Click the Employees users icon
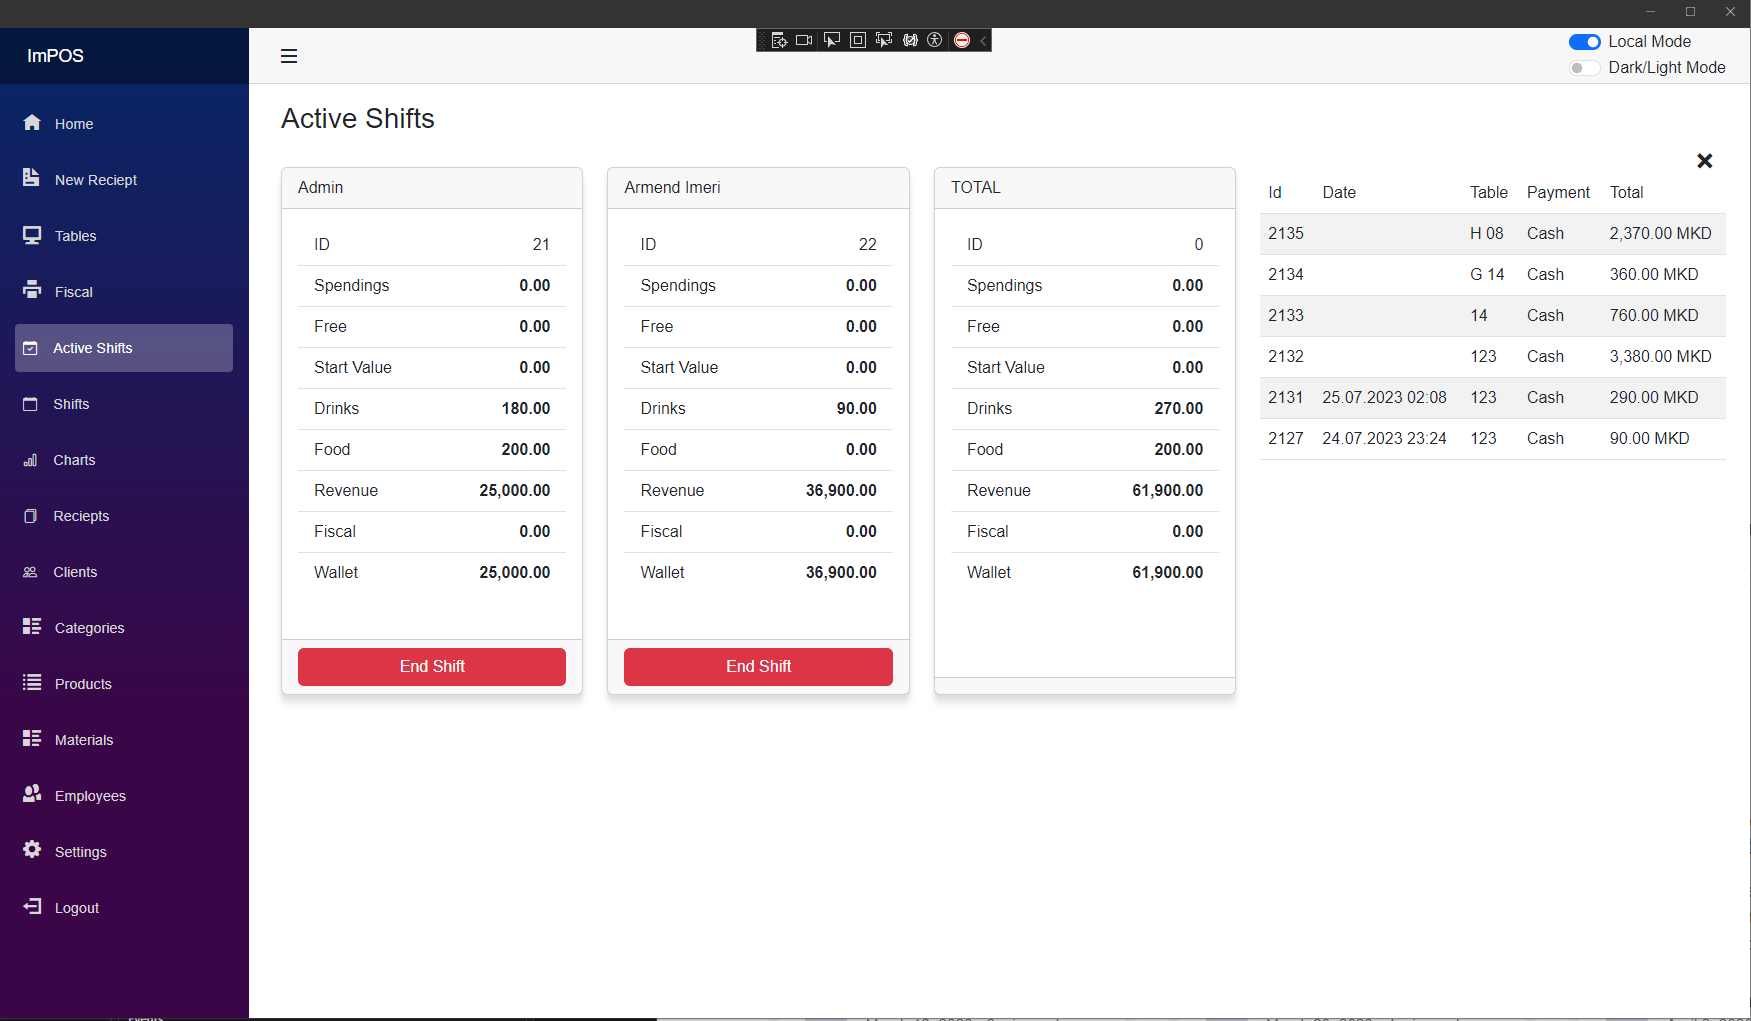This screenshot has height=1021, width=1751. [x=32, y=793]
